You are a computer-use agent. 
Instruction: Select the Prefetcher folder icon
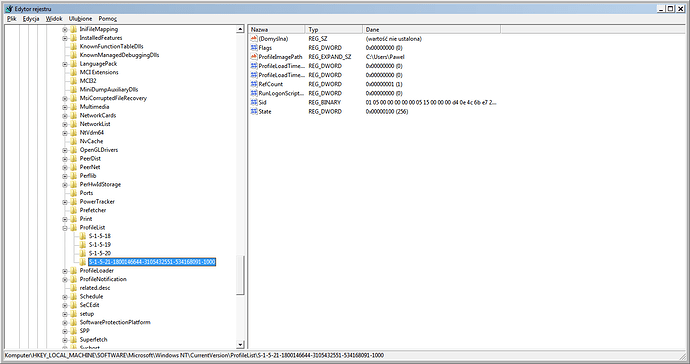[73, 210]
